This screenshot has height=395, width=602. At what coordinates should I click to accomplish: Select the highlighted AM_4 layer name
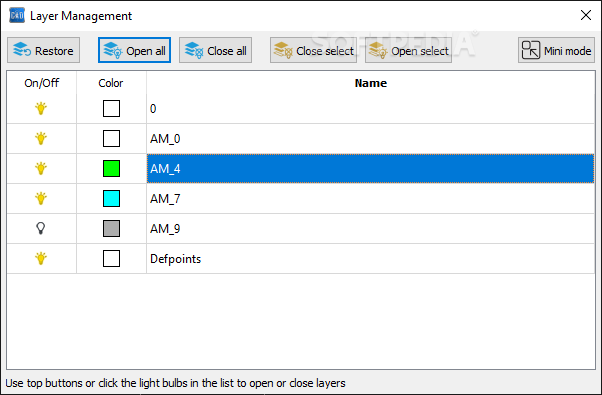coord(370,169)
